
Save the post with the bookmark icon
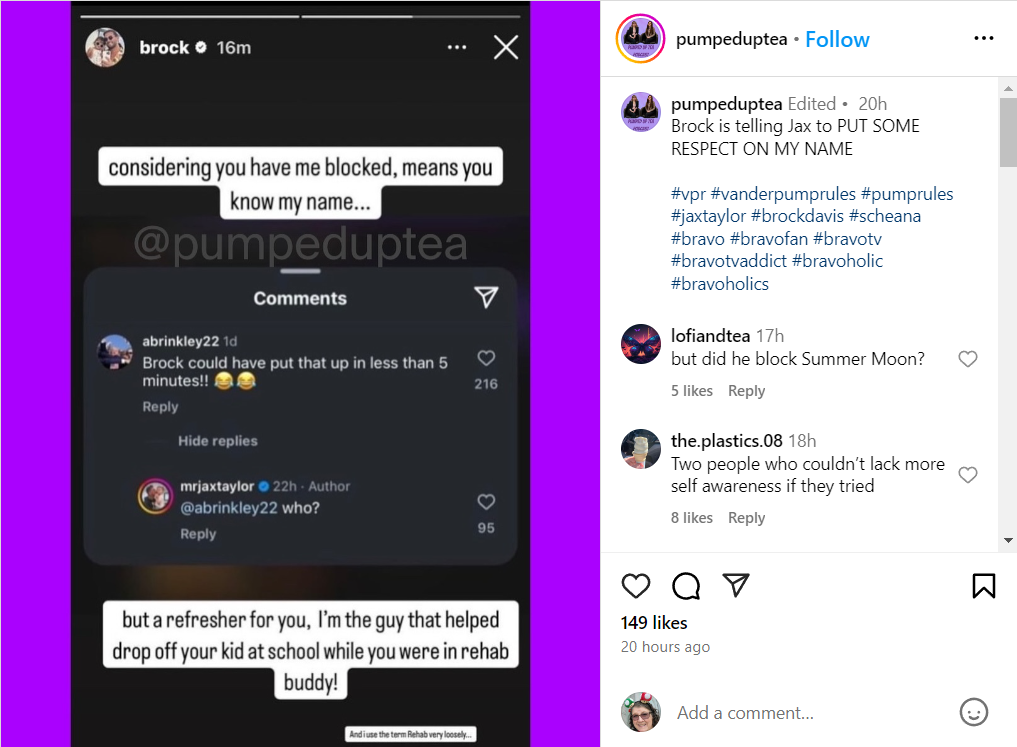[x=983, y=585]
